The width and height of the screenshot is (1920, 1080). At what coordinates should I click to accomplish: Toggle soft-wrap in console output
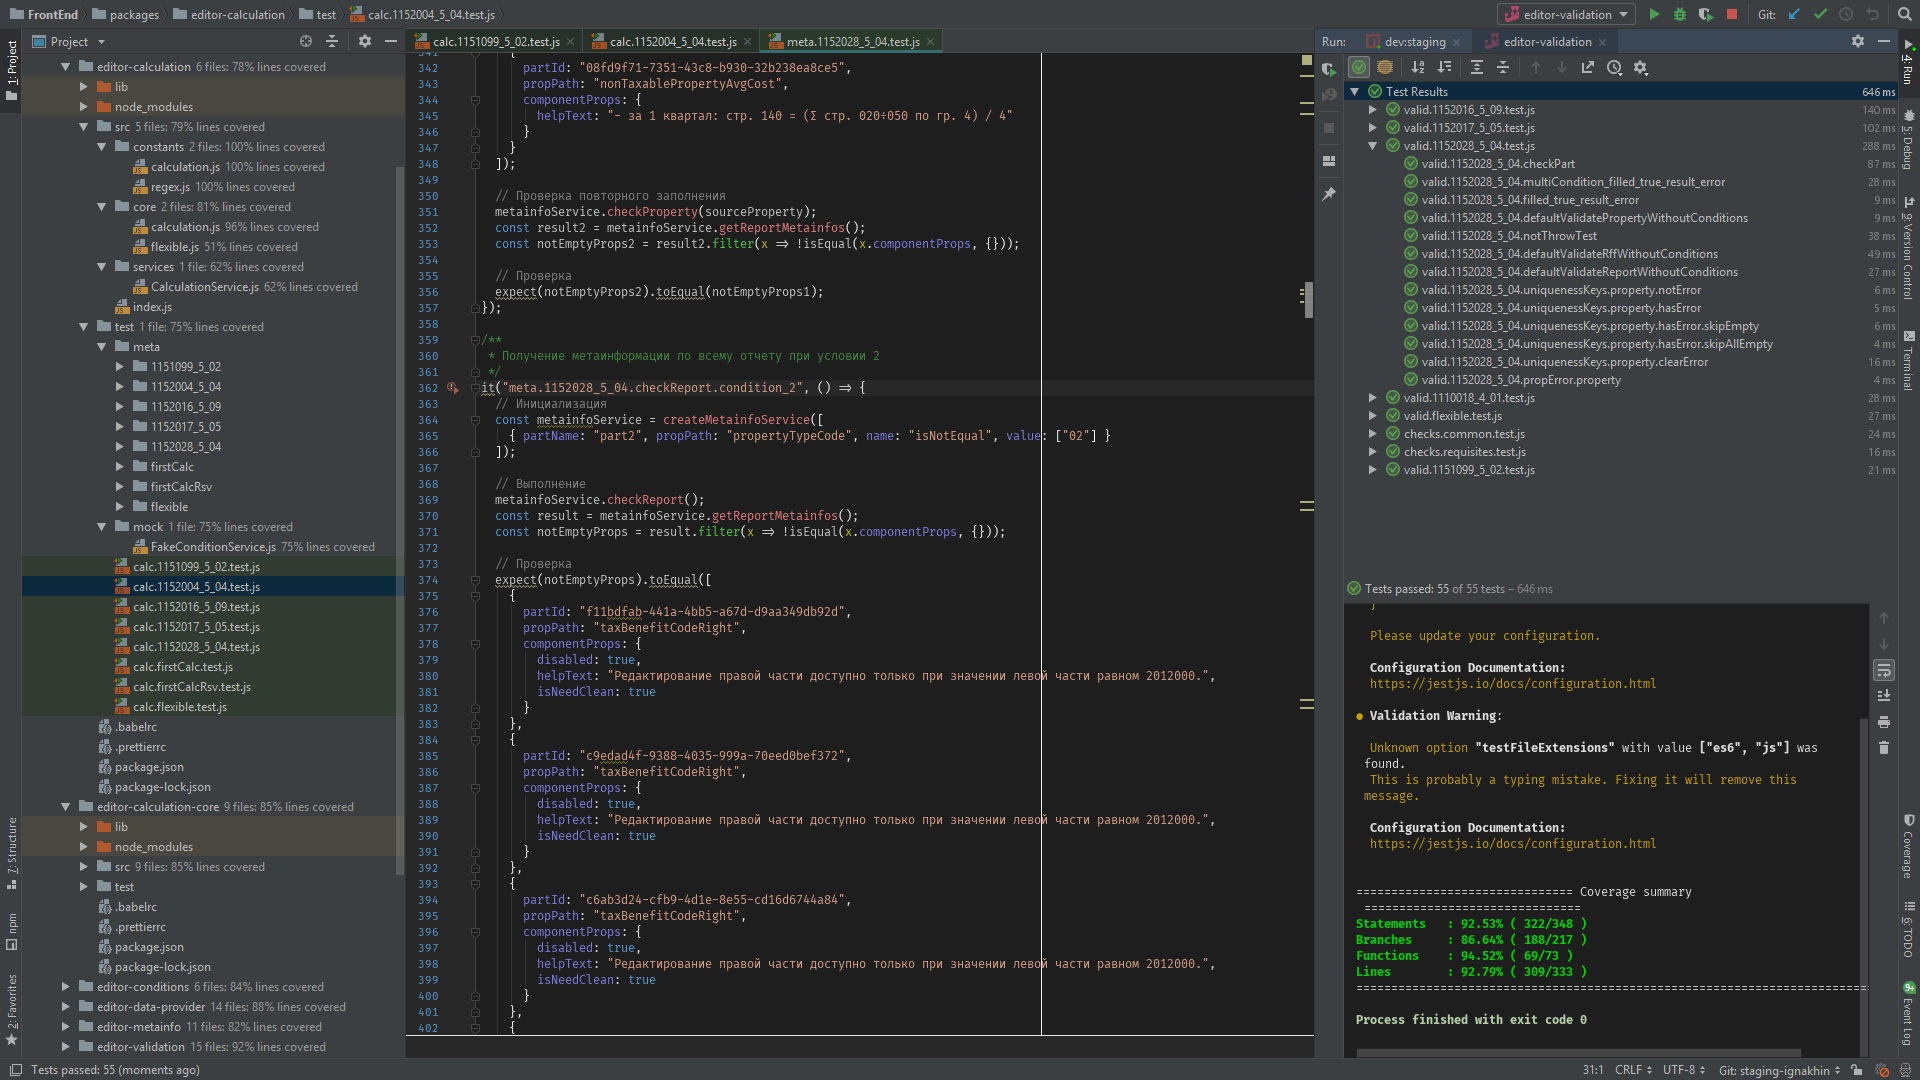click(x=1884, y=670)
